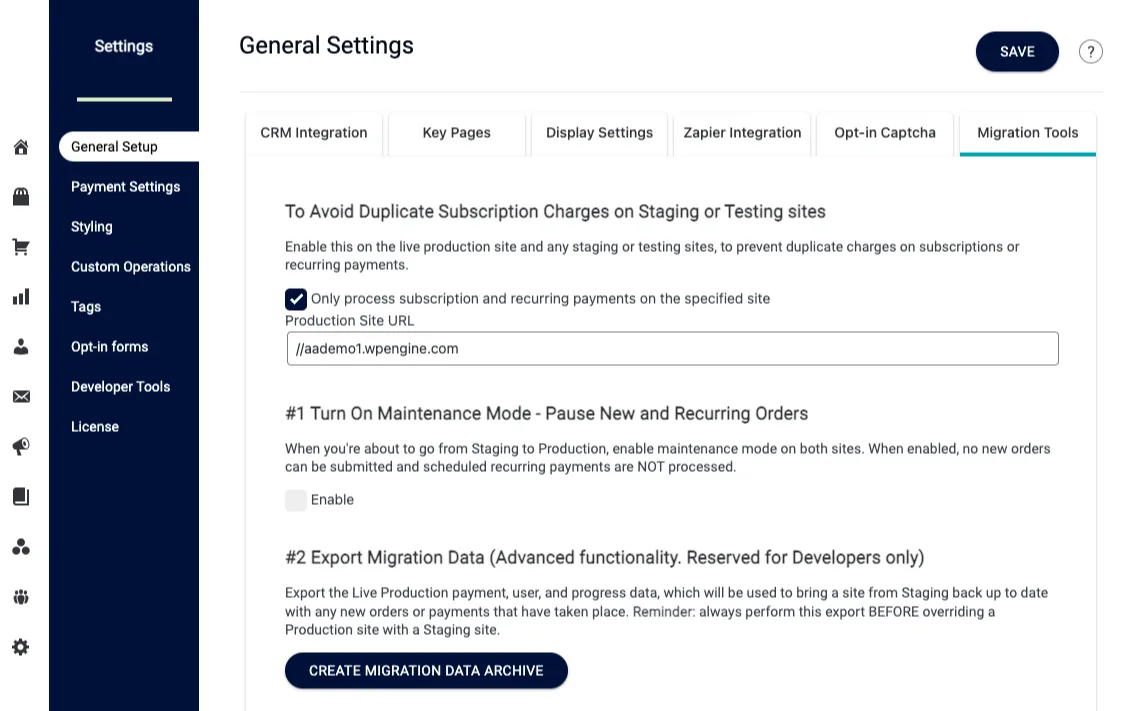The width and height of the screenshot is (1125, 711).
Task: View the bar chart analytics icon
Action: [21, 297]
